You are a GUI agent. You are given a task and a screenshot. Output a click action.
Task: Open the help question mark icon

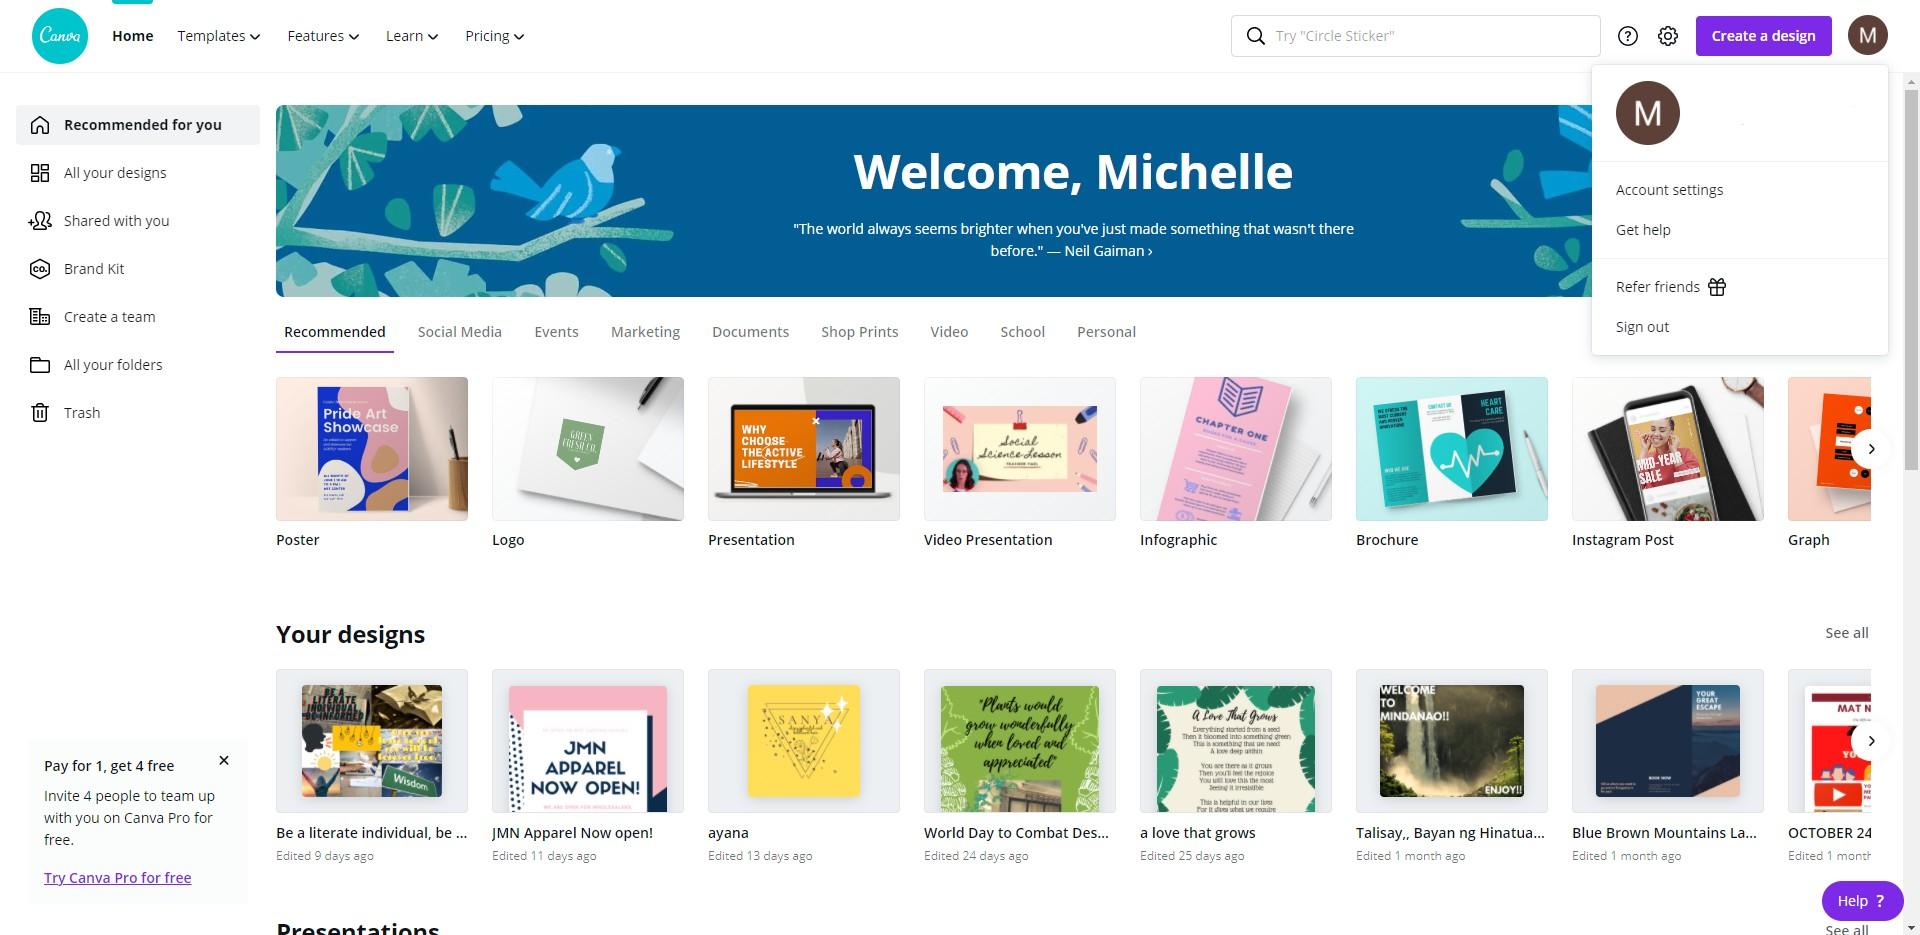click(x=1628, y=36)
